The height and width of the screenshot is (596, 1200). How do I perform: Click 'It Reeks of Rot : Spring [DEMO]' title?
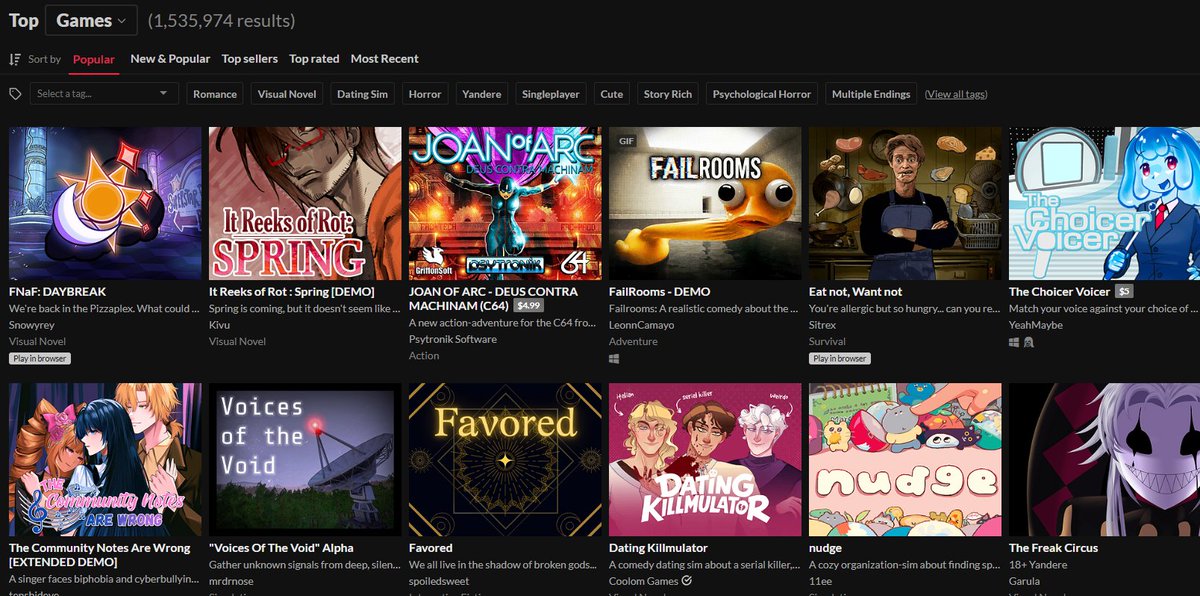(x=291, y=292)
